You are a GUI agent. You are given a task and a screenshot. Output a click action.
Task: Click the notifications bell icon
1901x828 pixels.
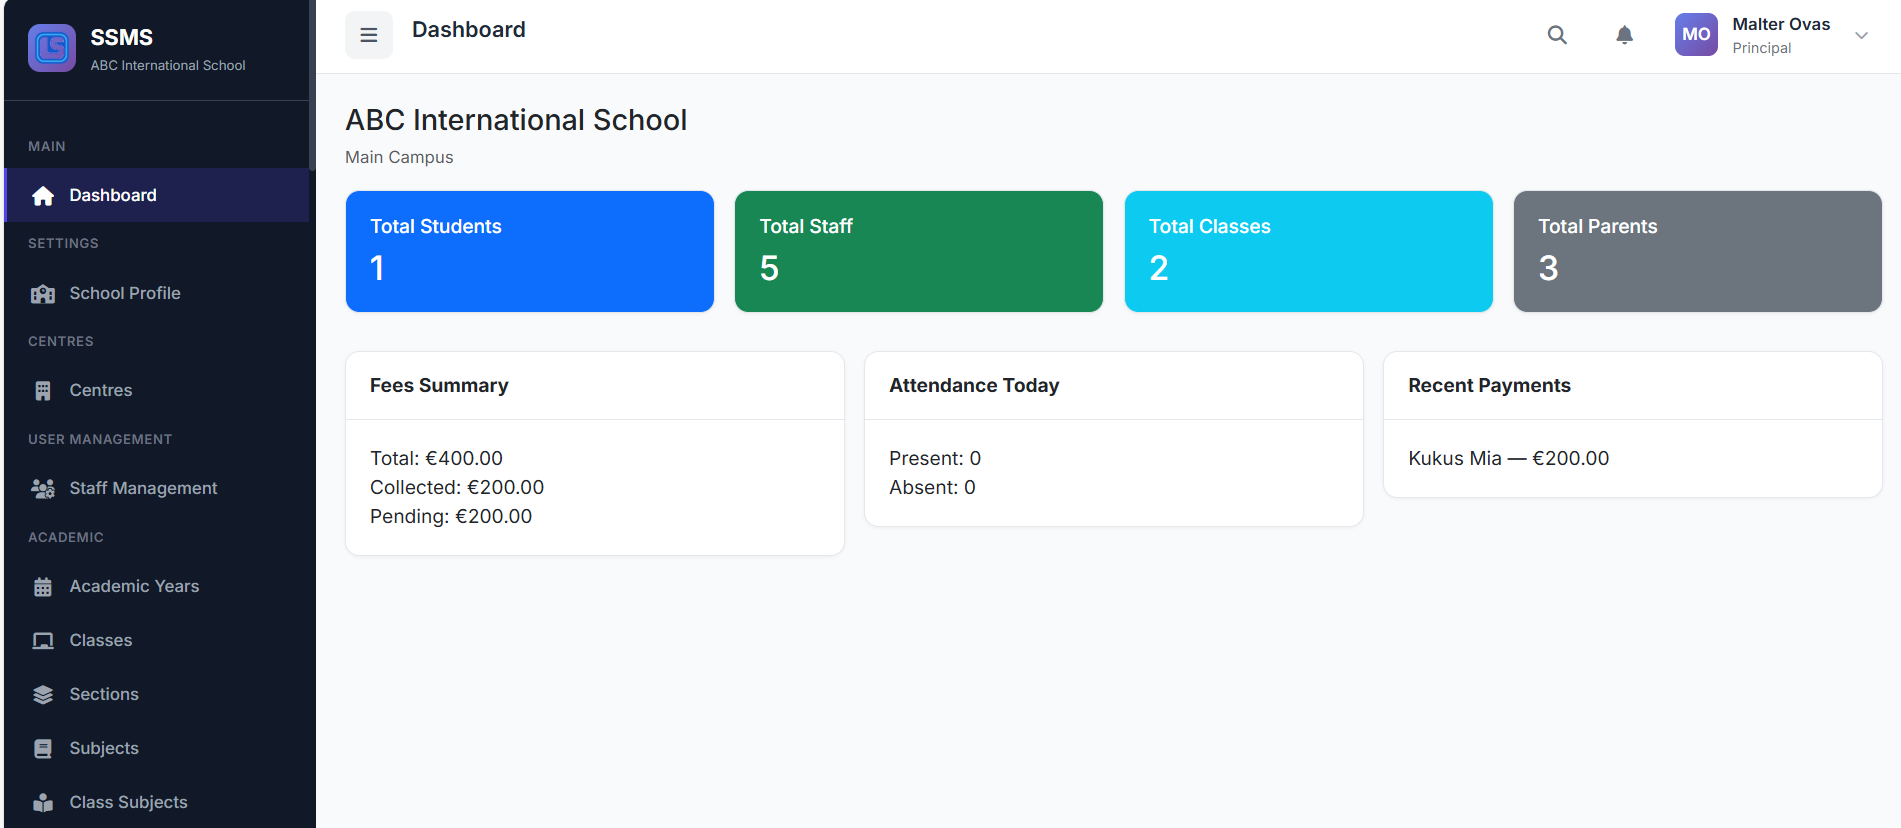1625,35
